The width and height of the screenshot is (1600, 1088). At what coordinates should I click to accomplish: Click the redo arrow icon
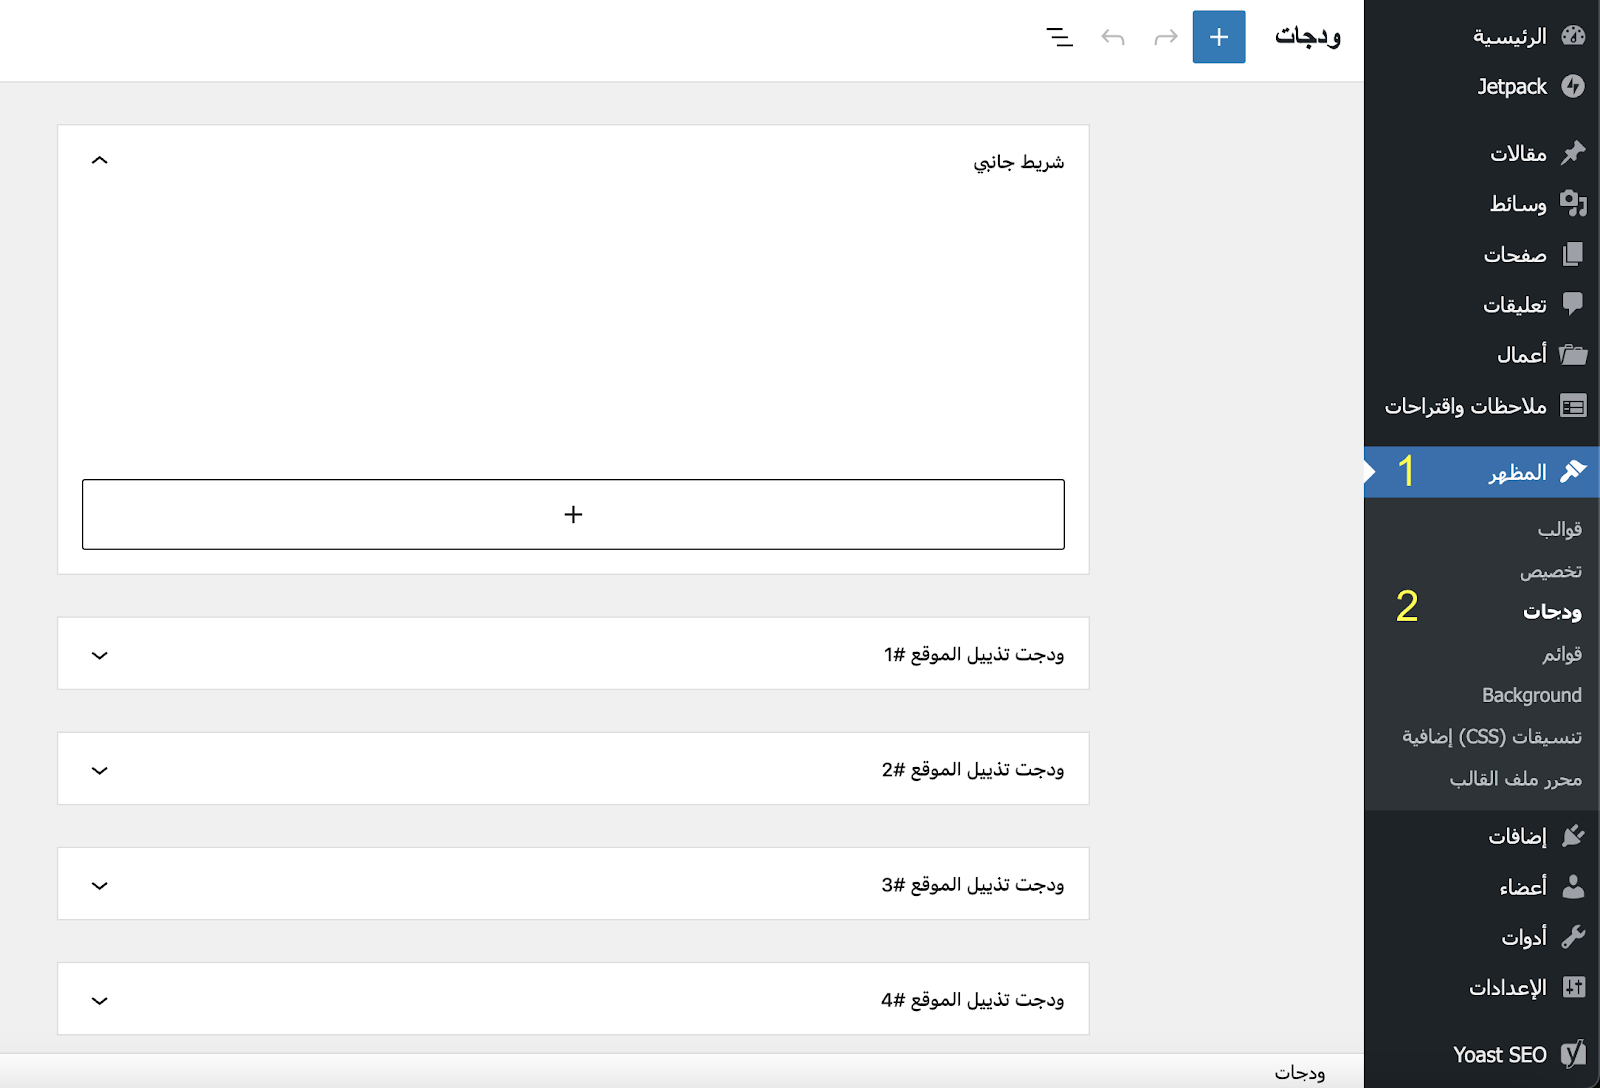1166,38
